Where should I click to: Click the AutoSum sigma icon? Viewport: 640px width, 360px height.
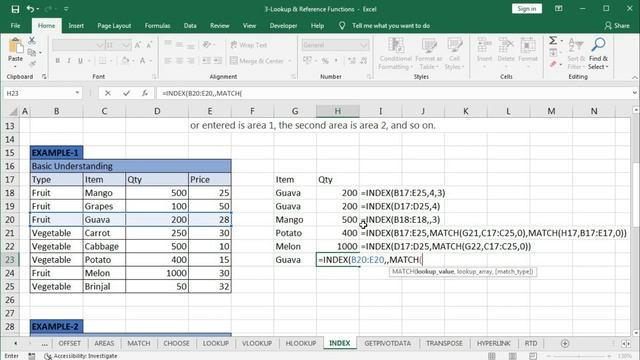coord(553,40)
